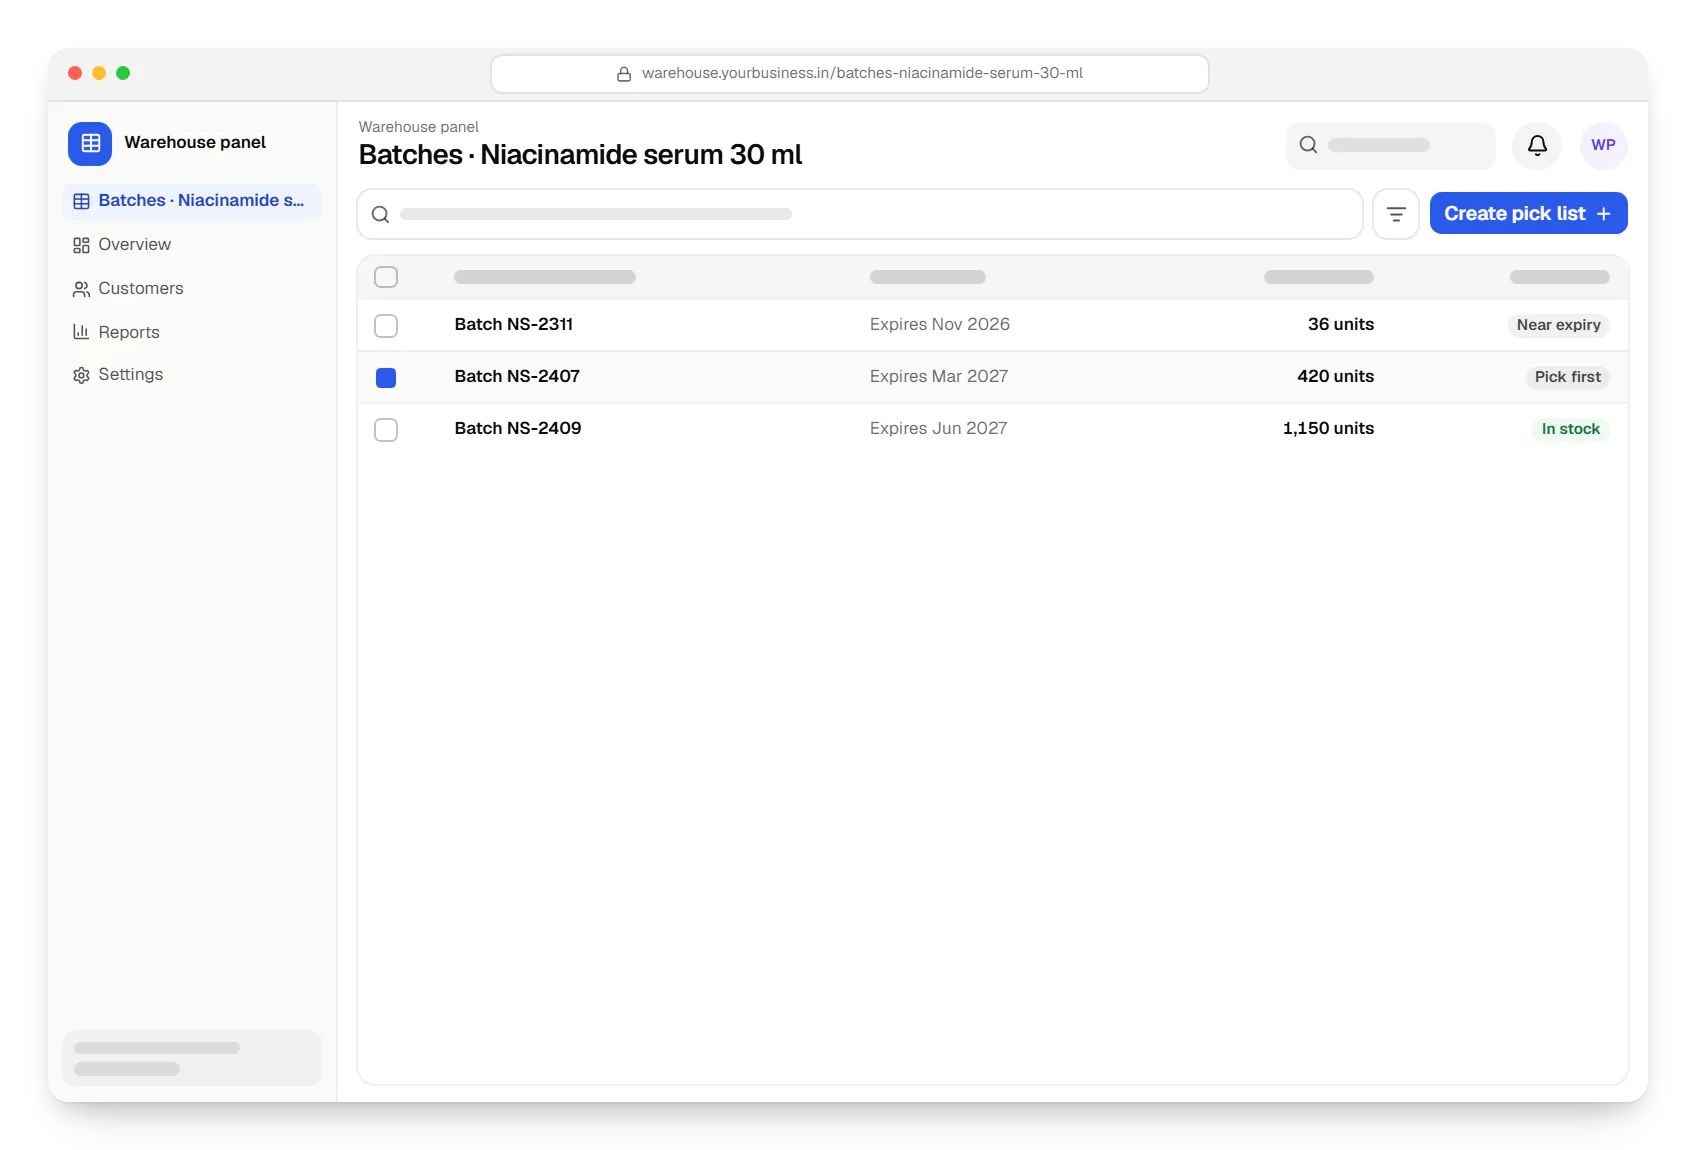Screen dimensions: 1696x1150
Task: Click the Overview sidebar icon
Action: [x=81, y=245]
